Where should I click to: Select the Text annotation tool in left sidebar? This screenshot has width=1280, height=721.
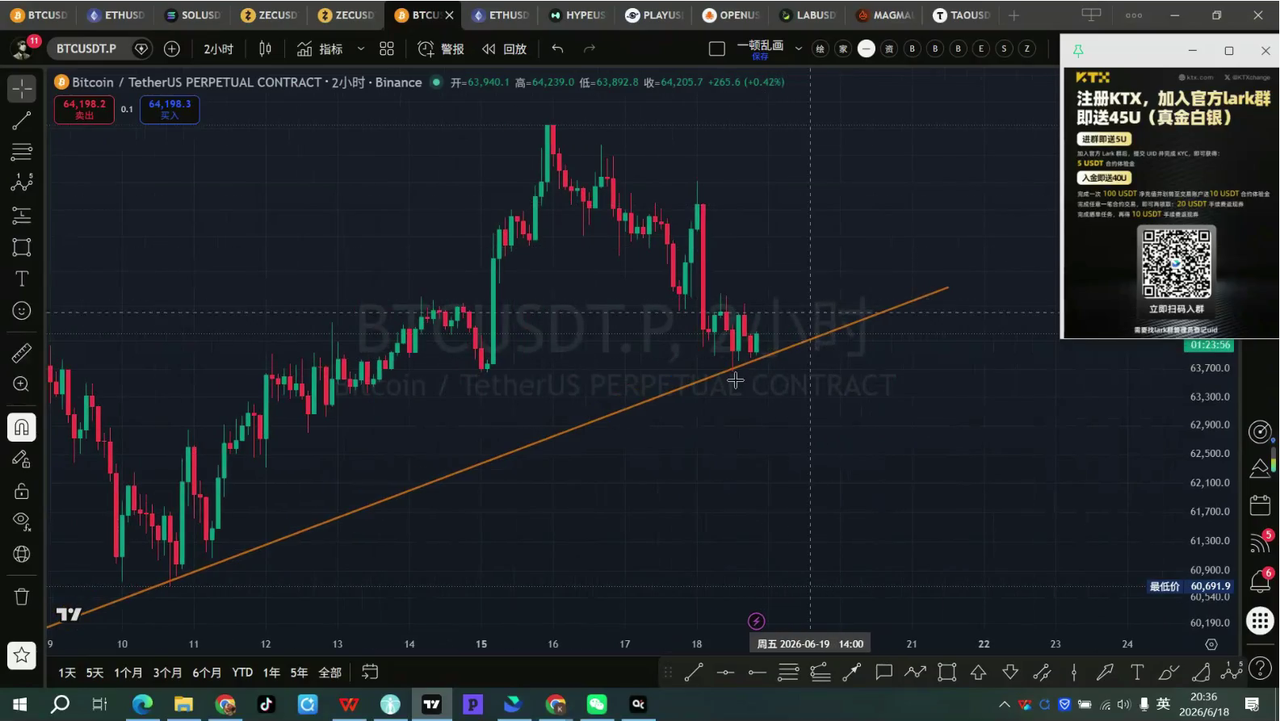(21, 278)
